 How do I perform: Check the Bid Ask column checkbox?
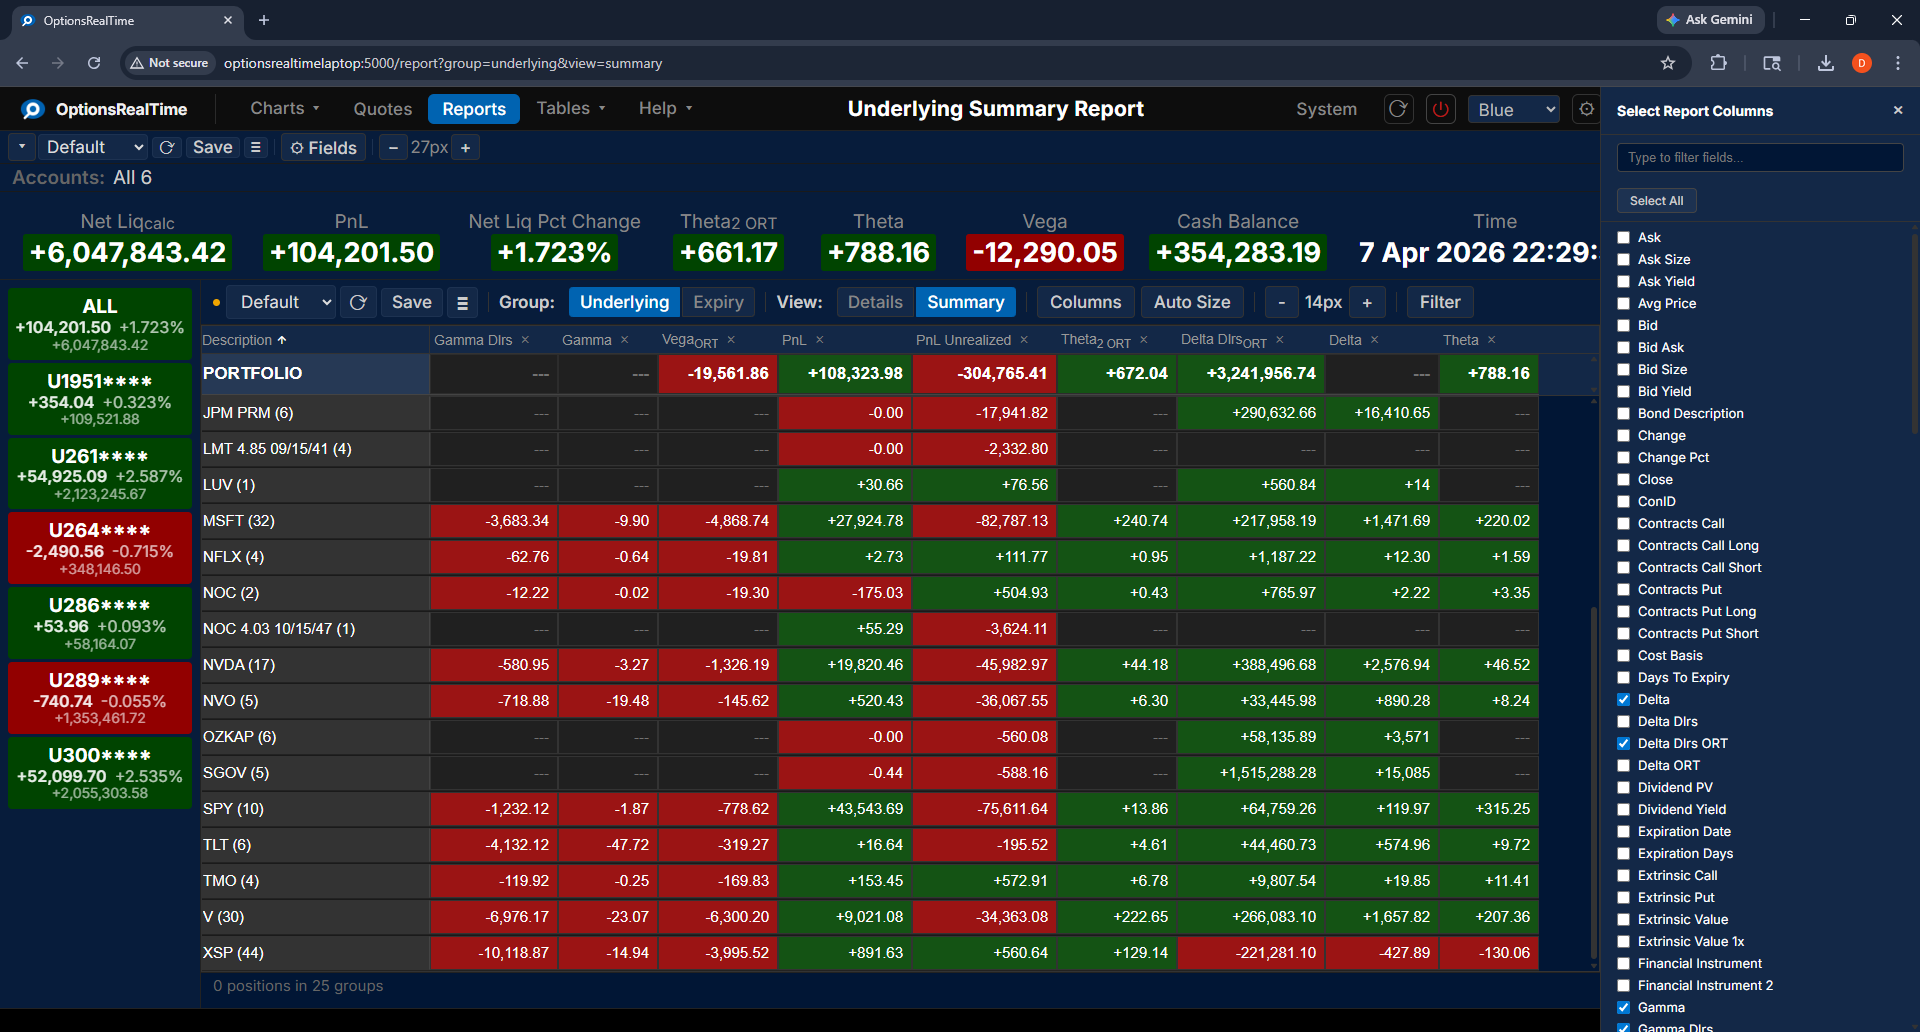point(1624,348)
